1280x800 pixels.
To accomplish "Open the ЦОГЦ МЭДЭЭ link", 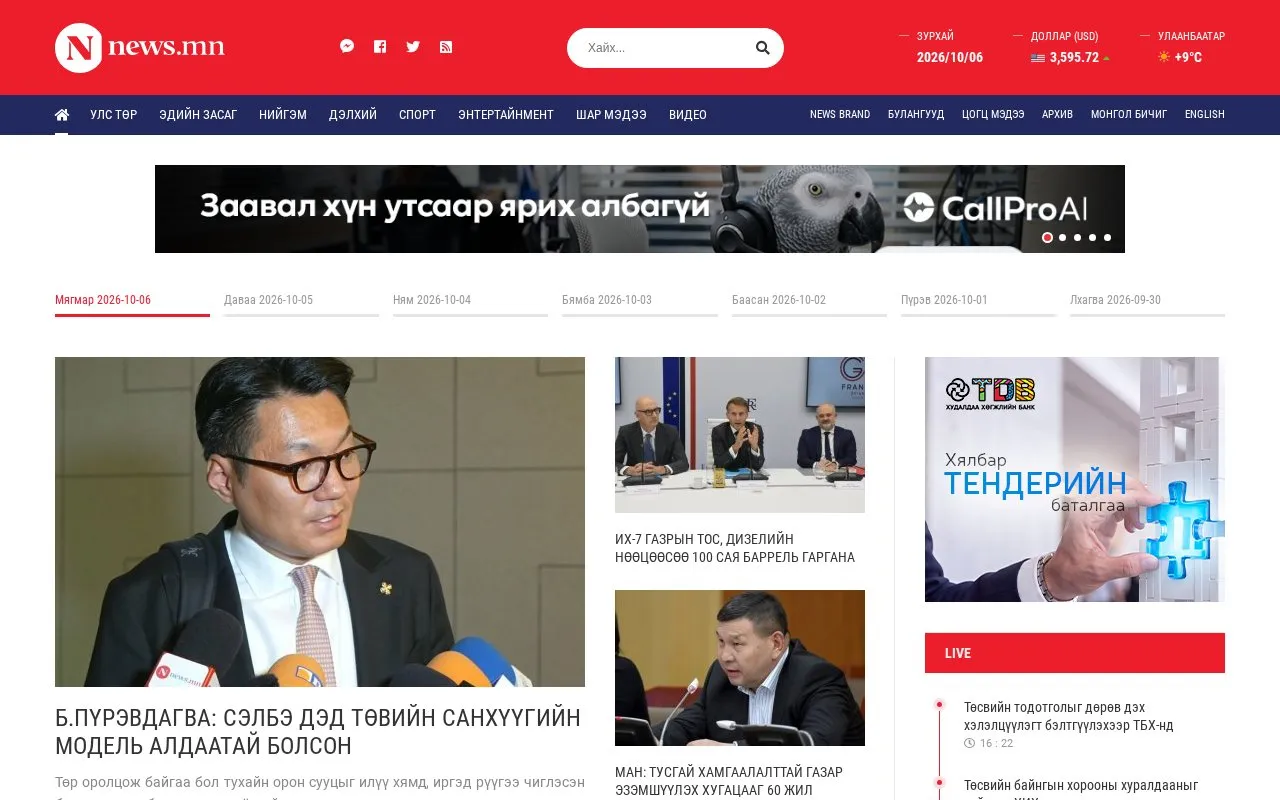I will tap(993, 115).
